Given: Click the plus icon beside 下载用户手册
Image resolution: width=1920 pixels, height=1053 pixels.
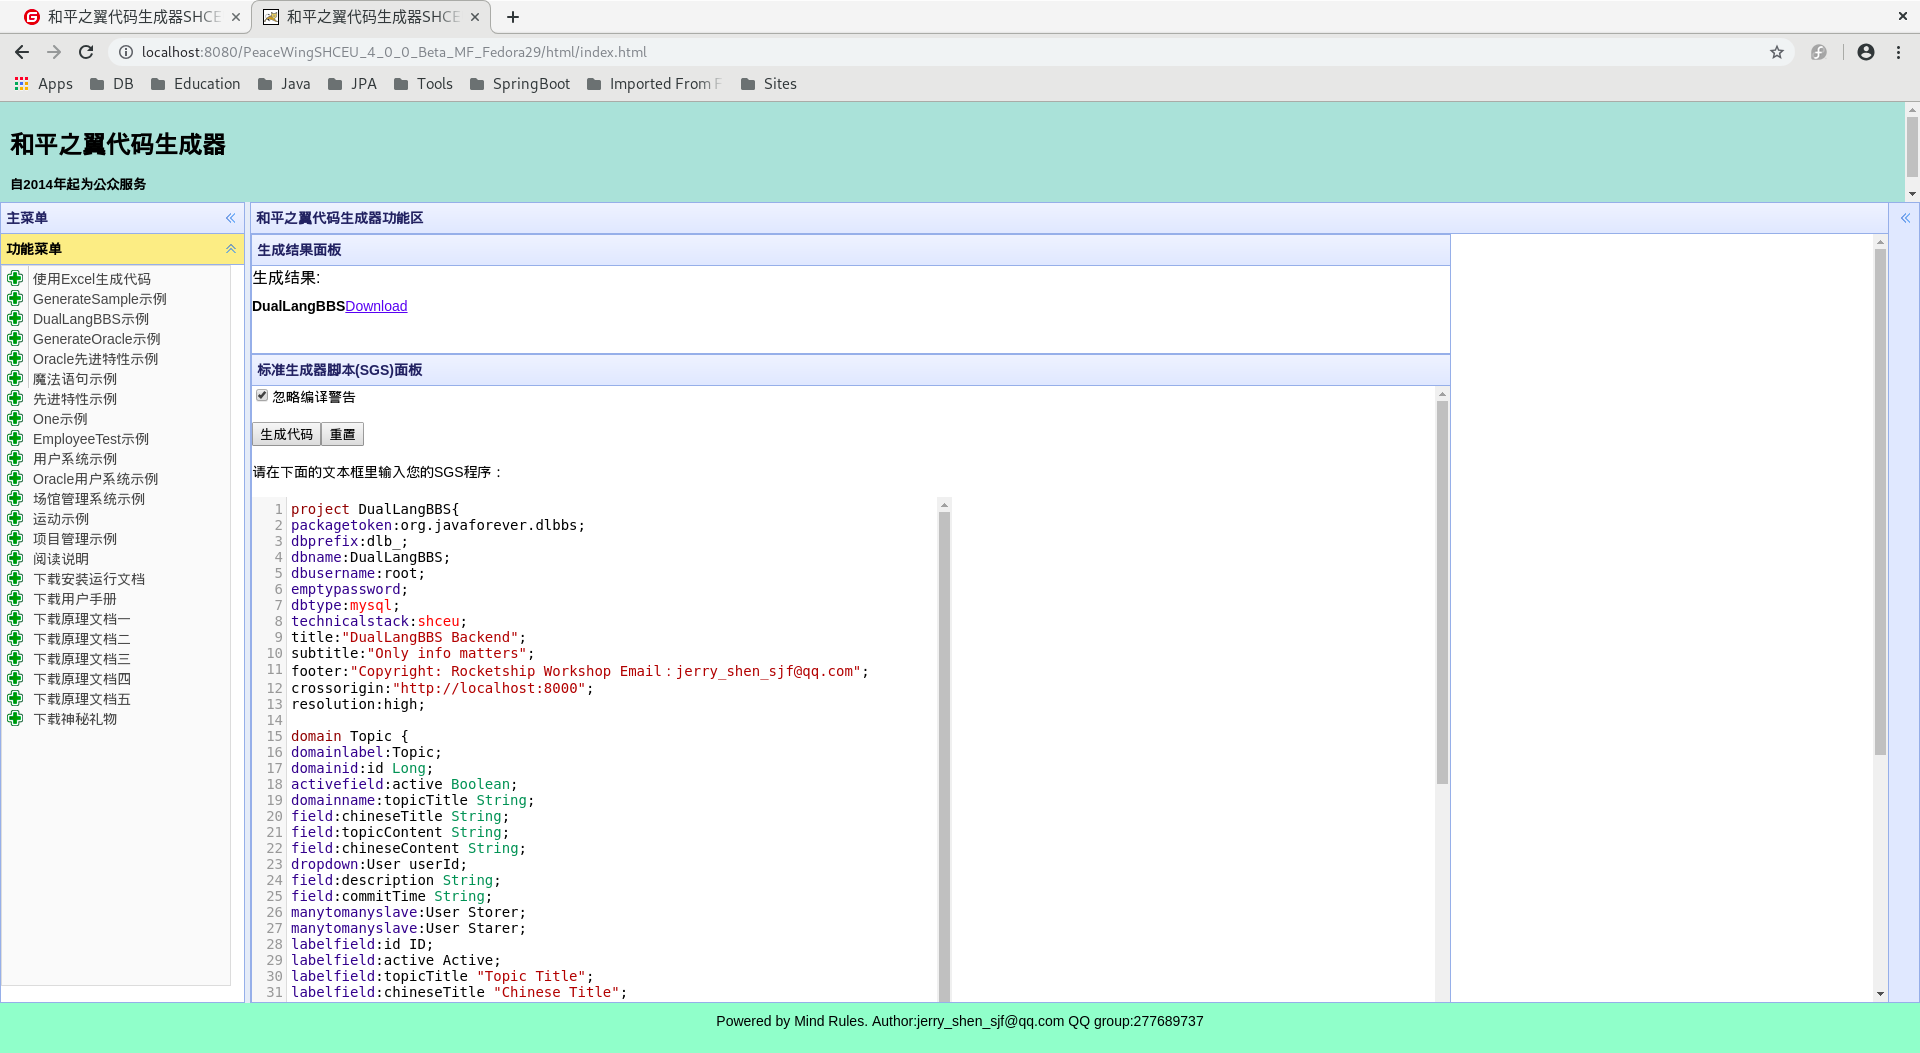Looking at the screenshot, I should coord(15,598).
